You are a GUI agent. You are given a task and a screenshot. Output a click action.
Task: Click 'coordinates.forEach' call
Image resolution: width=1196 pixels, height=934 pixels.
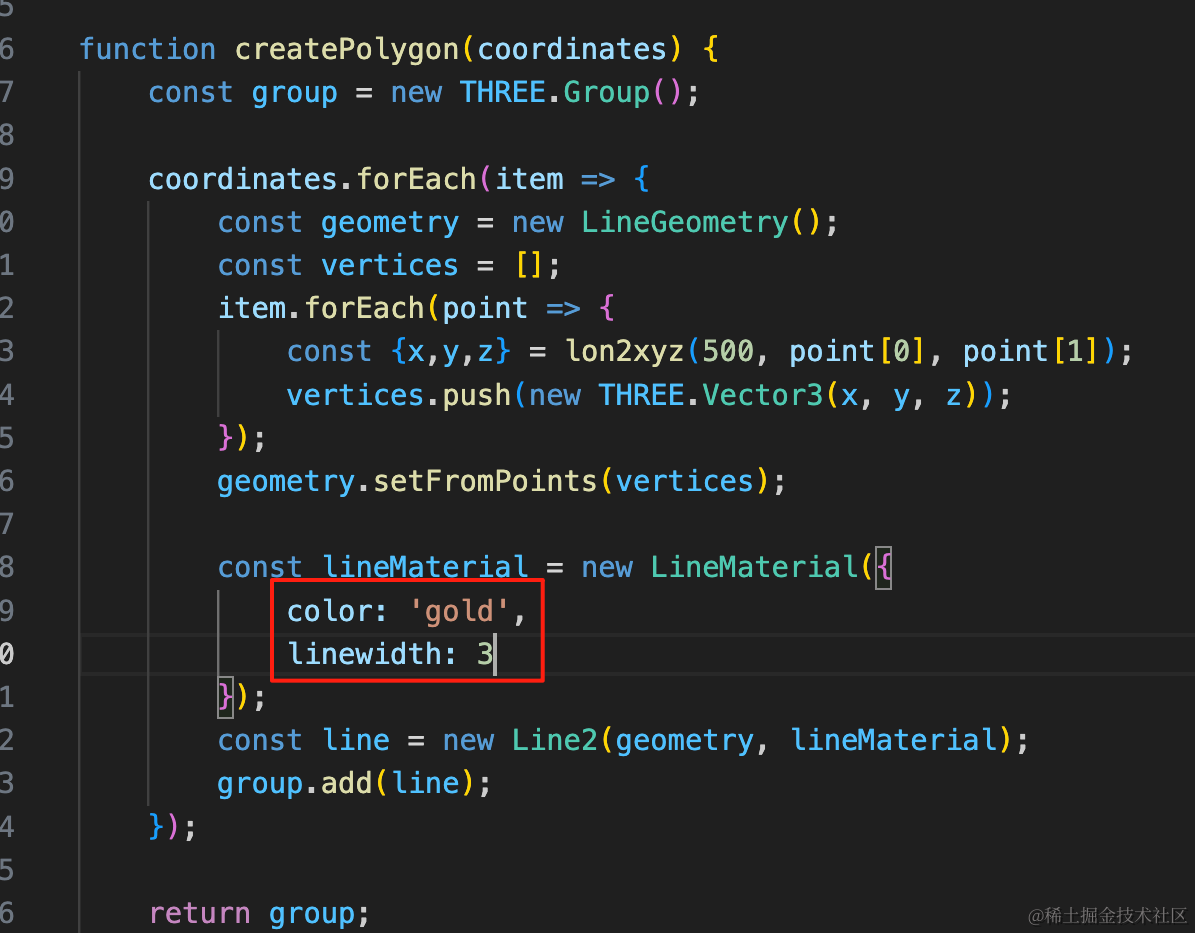pyautogui.click(x=313, y=180)
